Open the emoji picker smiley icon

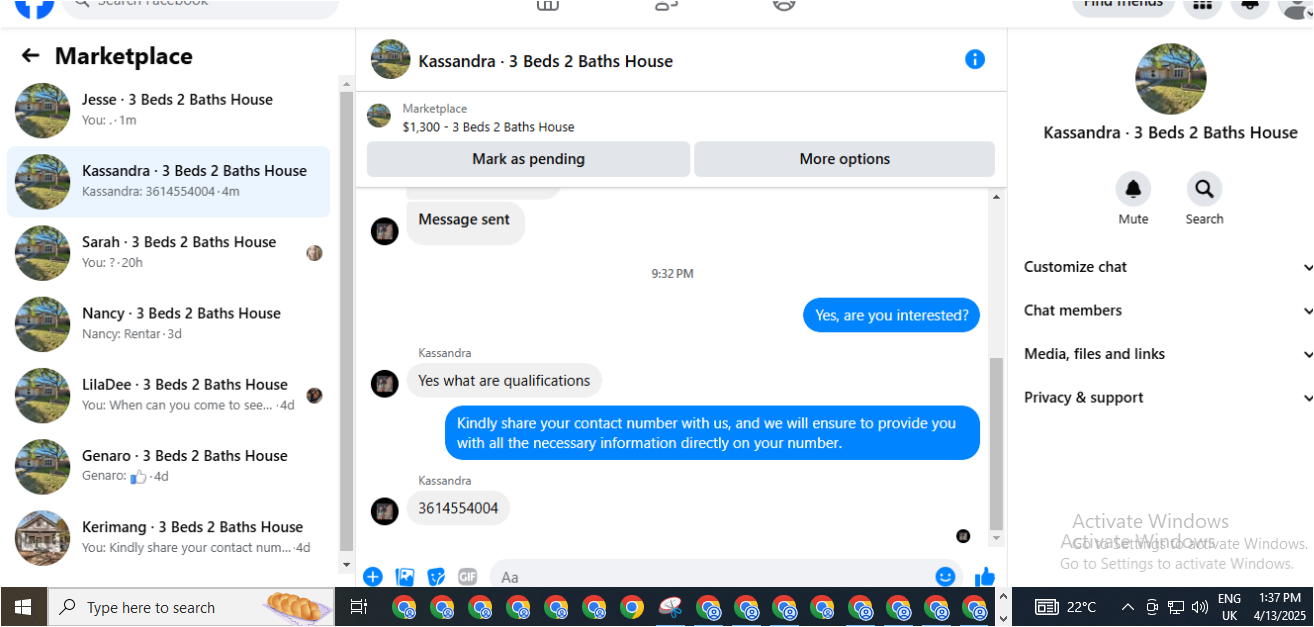(945, 577)
